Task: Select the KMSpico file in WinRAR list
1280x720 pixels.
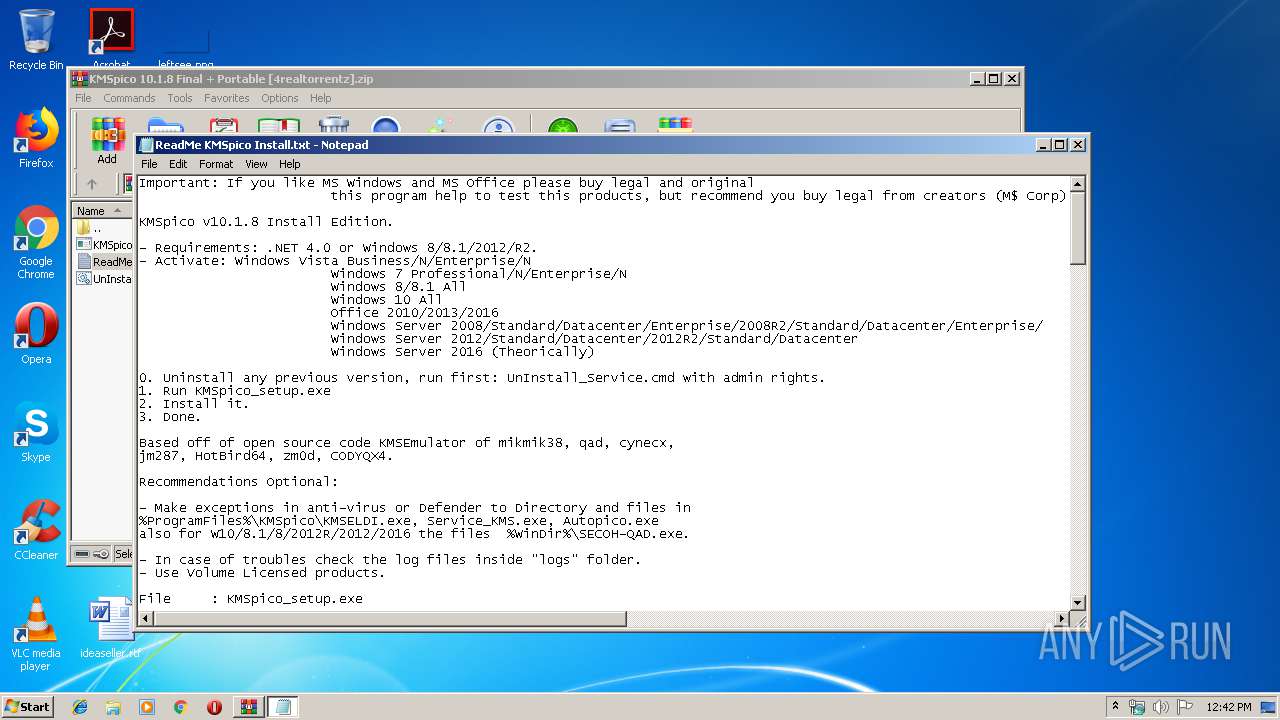Action: pyautogui.click(x=104, y=245)
